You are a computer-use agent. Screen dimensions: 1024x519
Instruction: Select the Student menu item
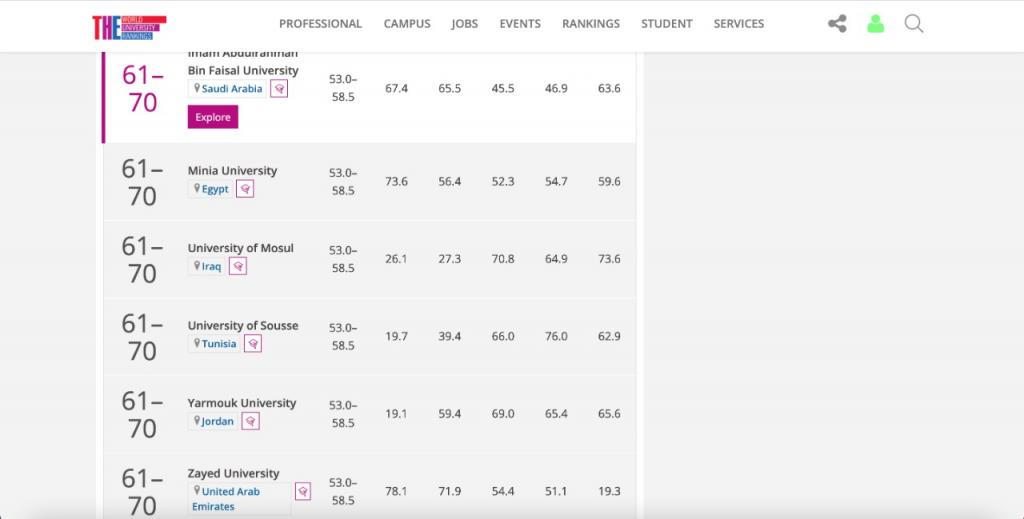click(x=666, y=24)
